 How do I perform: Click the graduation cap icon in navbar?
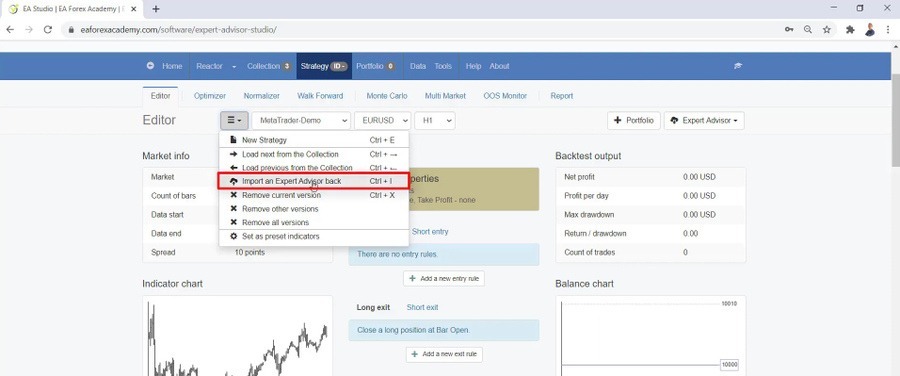tap(738, 66)
